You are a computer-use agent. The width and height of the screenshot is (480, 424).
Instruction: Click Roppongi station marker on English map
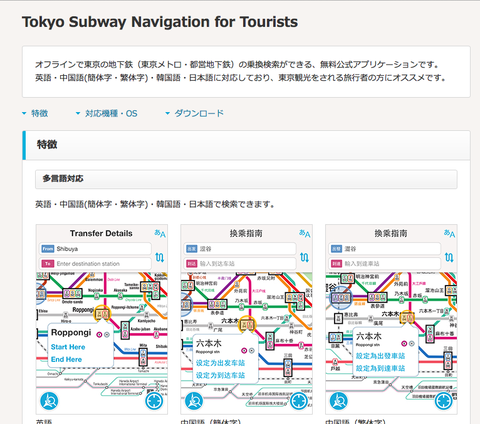coord(102,314)
